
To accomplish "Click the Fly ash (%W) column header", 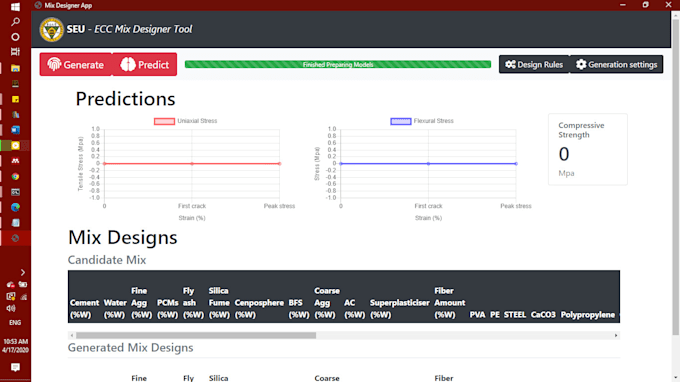I will [193, 303].
